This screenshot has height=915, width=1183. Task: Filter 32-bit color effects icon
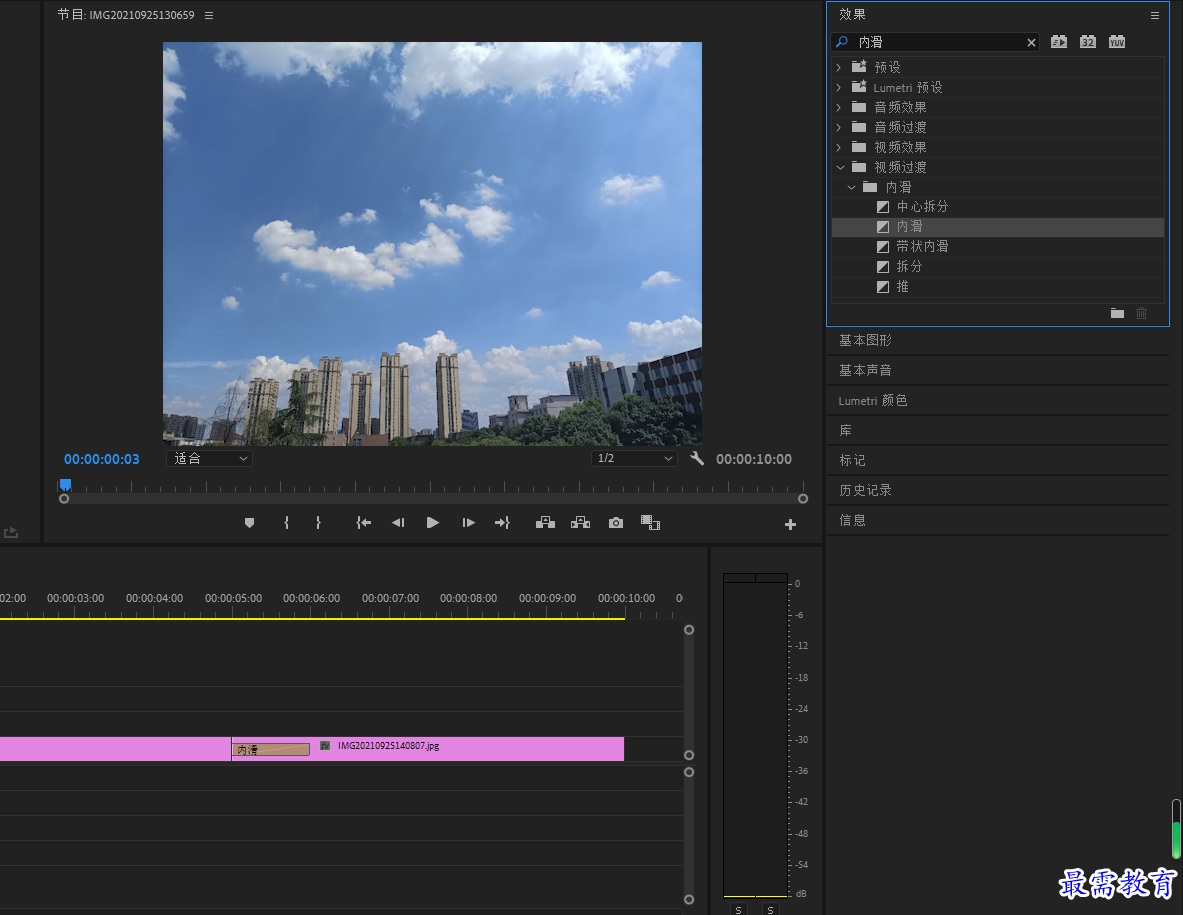(x=1088, y=41)
